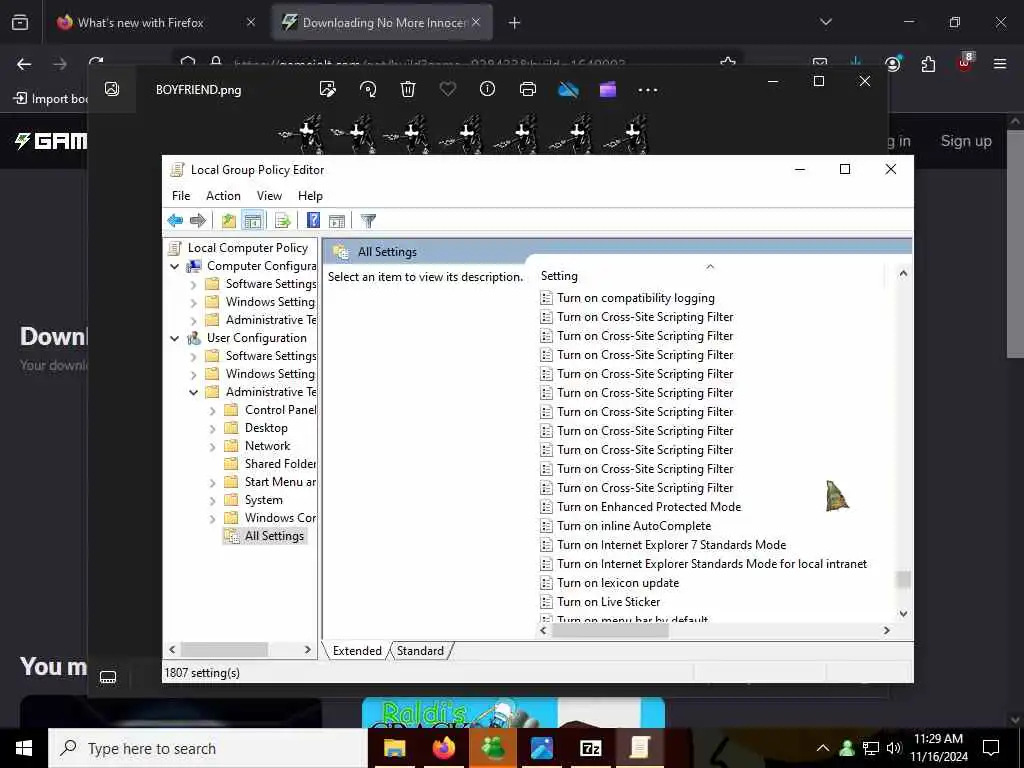This screenshot has width=1024, height=768.
Task: Expand the Desktop folder node
Action: pyautogui.click(x=212, y=429)
